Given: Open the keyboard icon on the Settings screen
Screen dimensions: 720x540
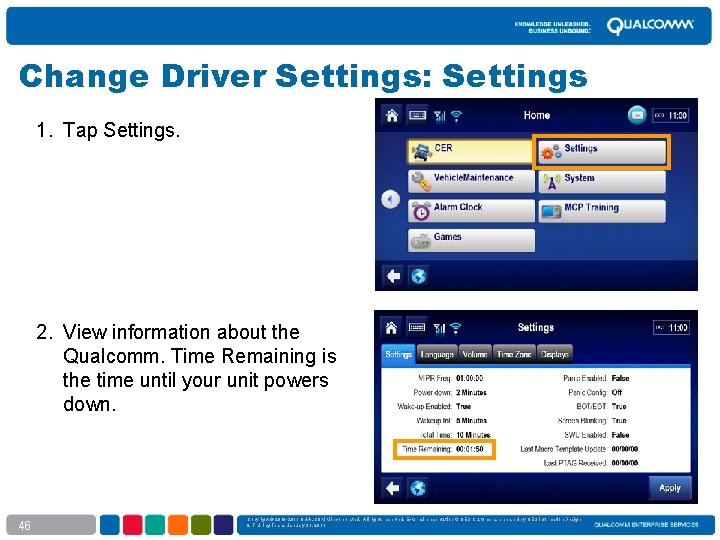Looking at the screenshot, I should (x=416, y=327).
